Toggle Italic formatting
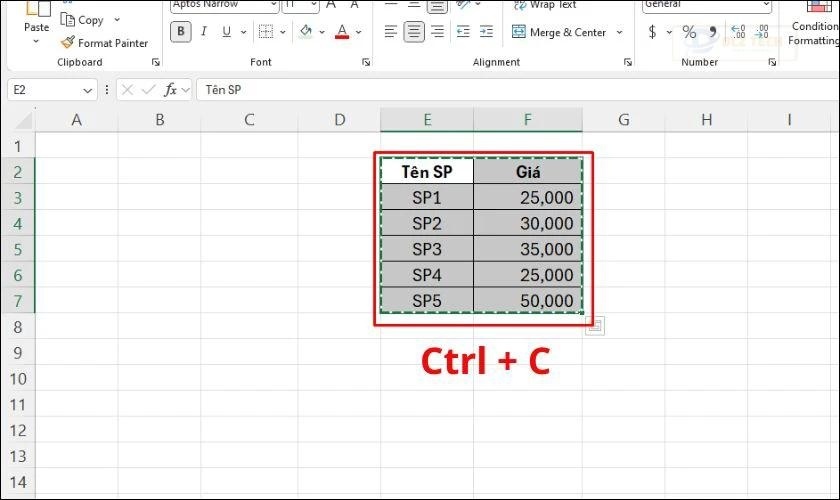 coord(204,32)
